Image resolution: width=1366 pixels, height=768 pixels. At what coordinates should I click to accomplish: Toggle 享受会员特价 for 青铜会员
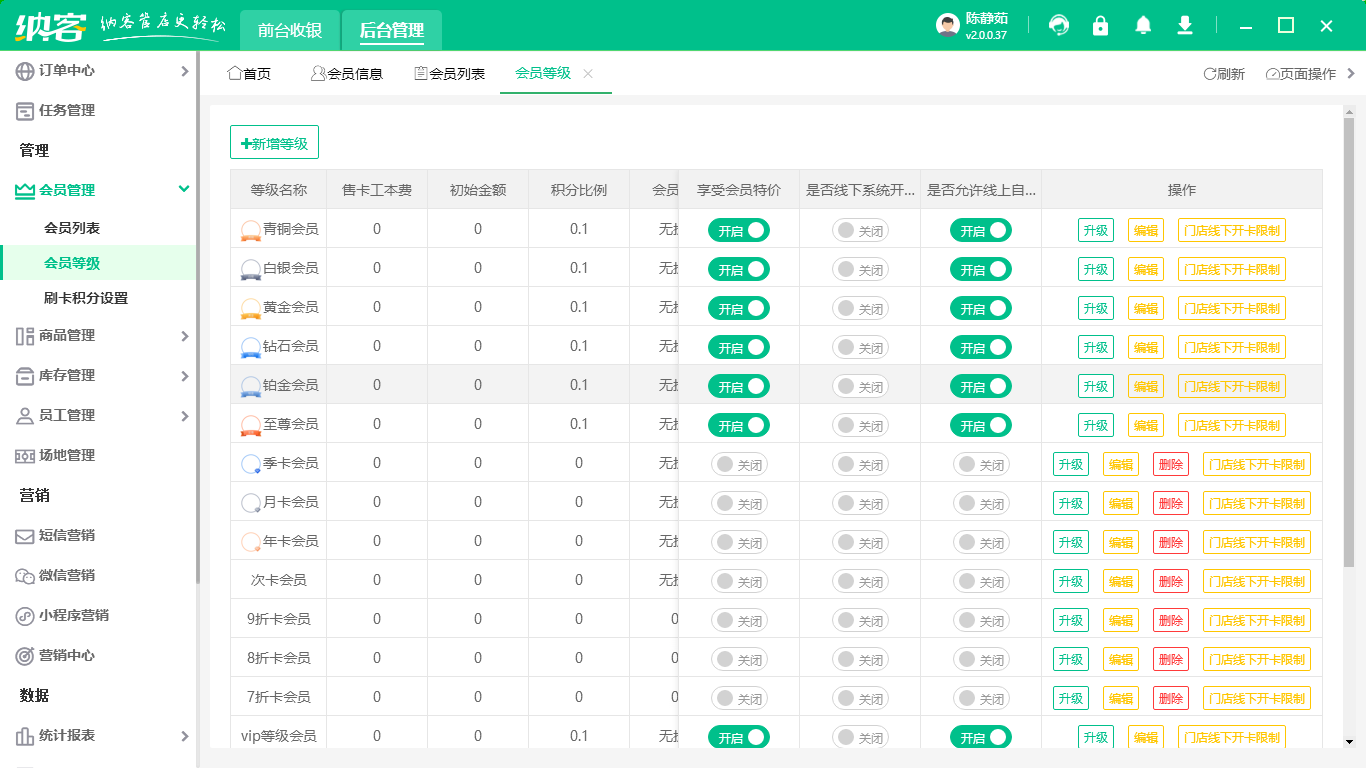[739, 231]
